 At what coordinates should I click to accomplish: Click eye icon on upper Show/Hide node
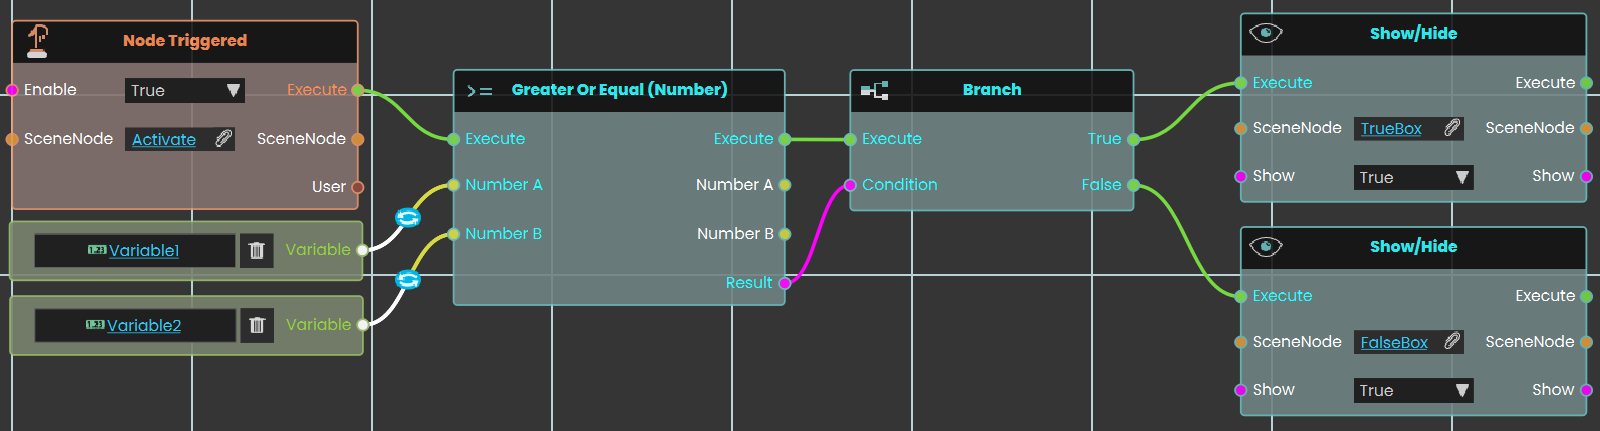pos(1266,33)
